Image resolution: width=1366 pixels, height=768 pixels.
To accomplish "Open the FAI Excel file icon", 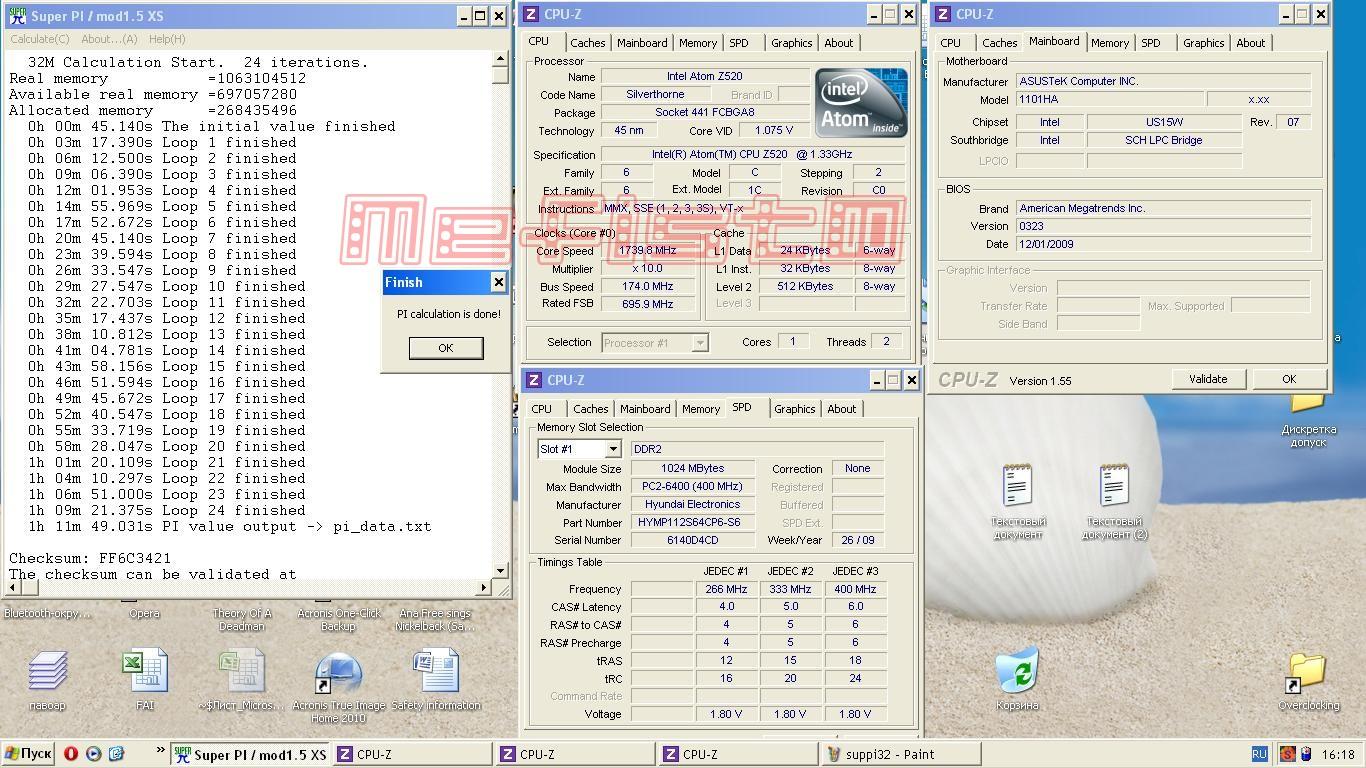I will click(144, 671).
